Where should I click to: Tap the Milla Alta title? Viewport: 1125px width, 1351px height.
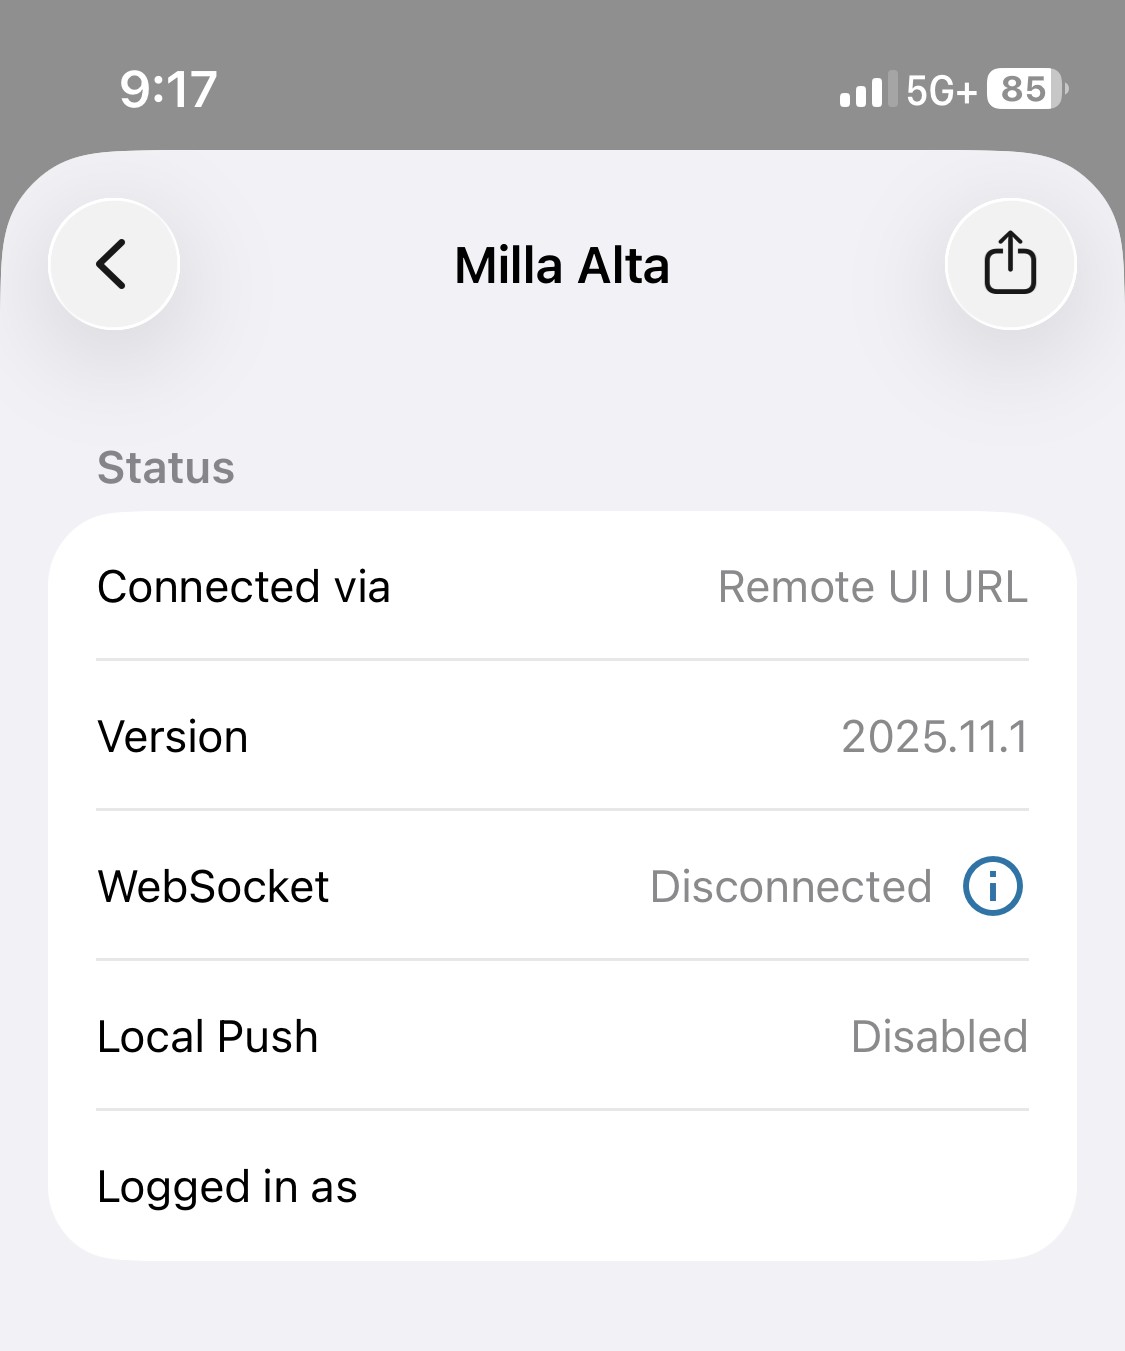click(x=562, y=266)
